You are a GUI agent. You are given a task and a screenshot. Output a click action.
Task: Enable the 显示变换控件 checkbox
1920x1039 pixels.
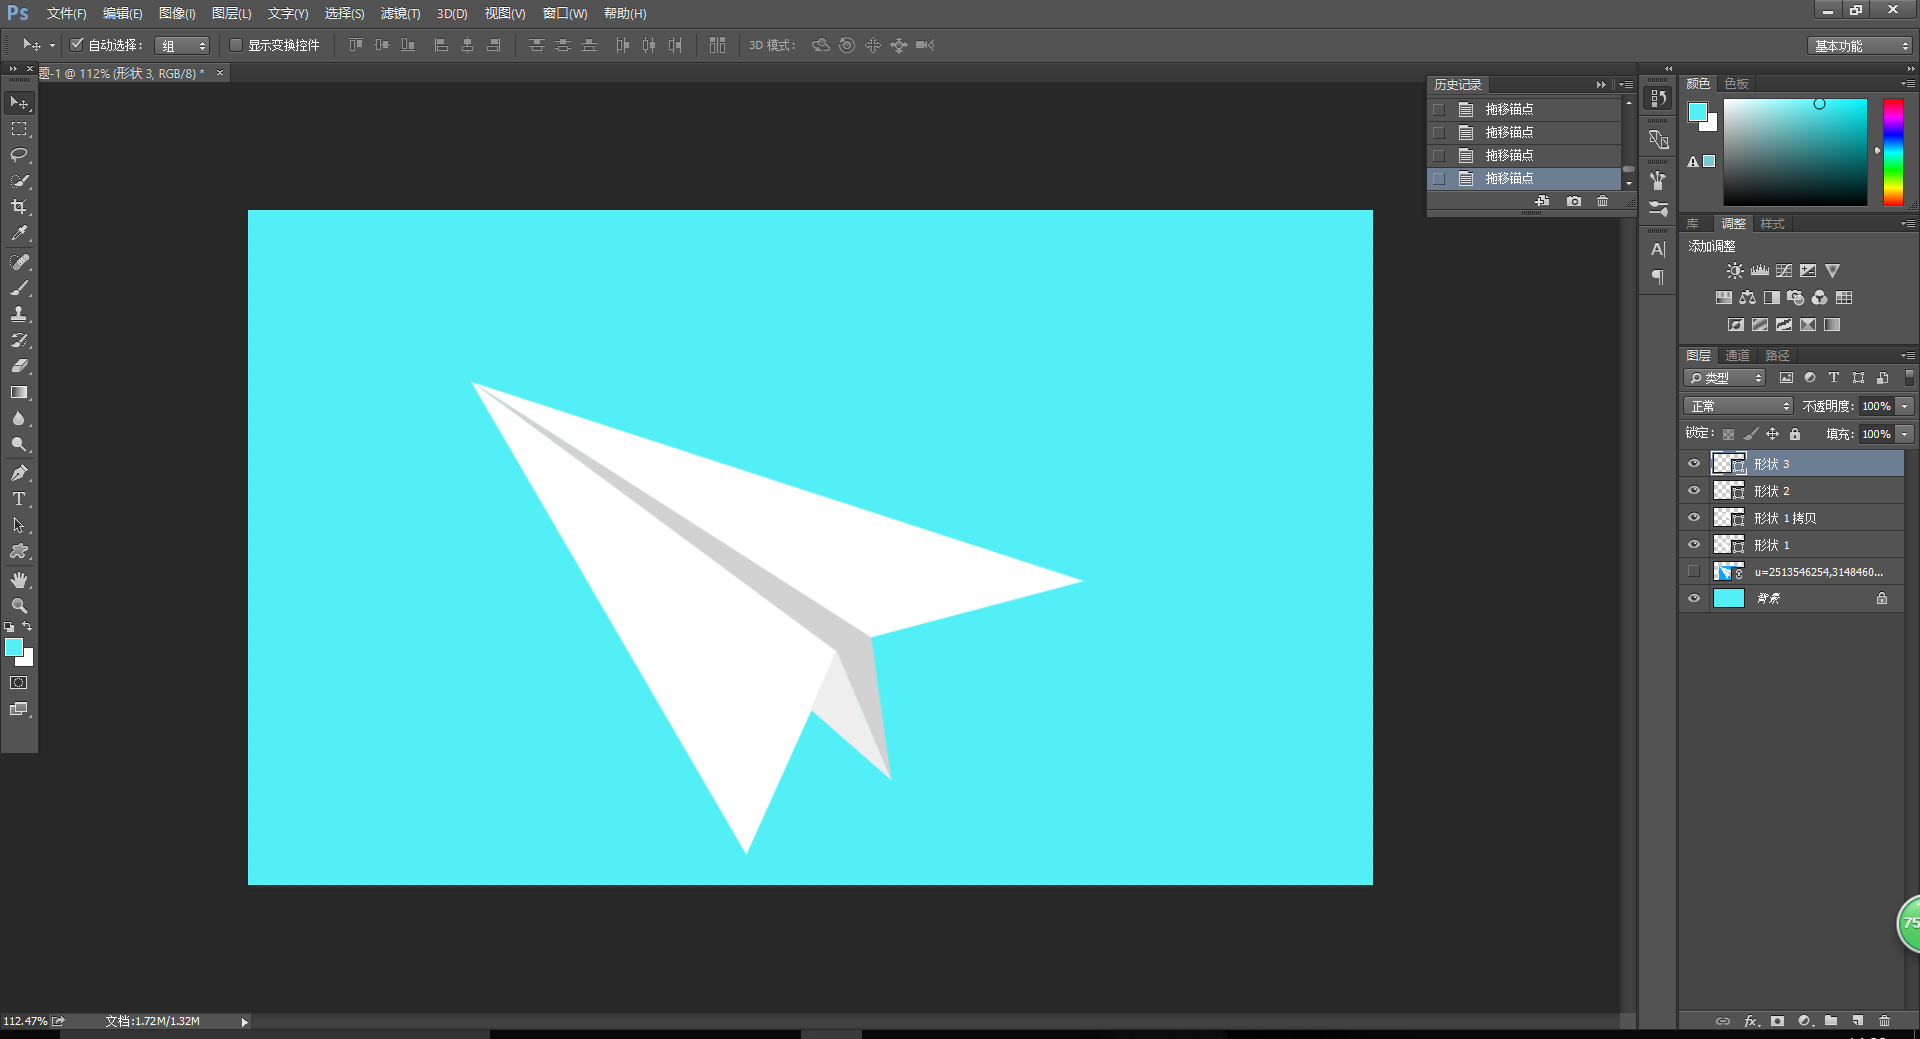pos(236,45)
